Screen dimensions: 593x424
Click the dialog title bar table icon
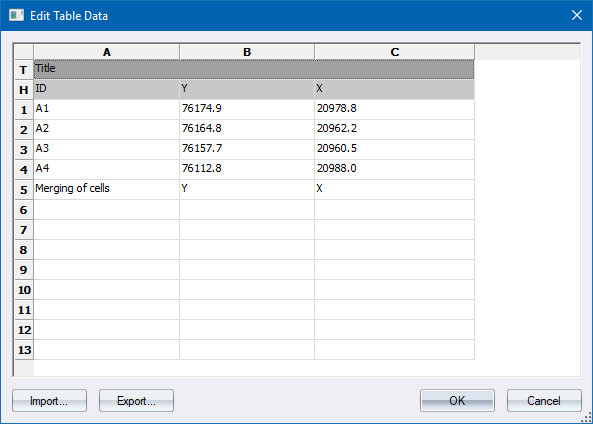(16, 16)
